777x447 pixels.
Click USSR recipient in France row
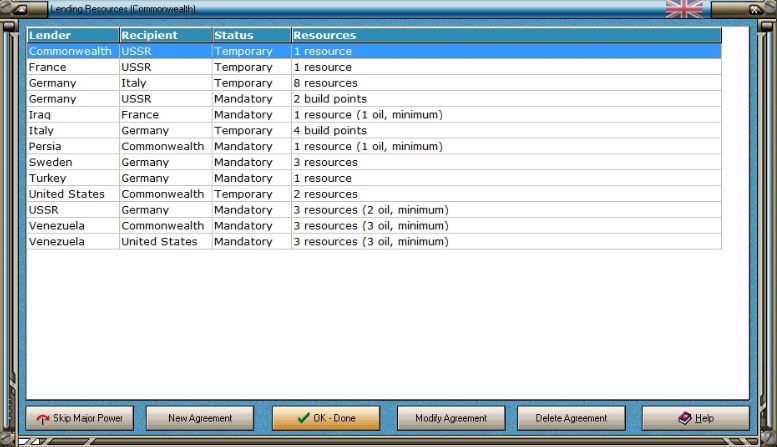click(166, 67)
